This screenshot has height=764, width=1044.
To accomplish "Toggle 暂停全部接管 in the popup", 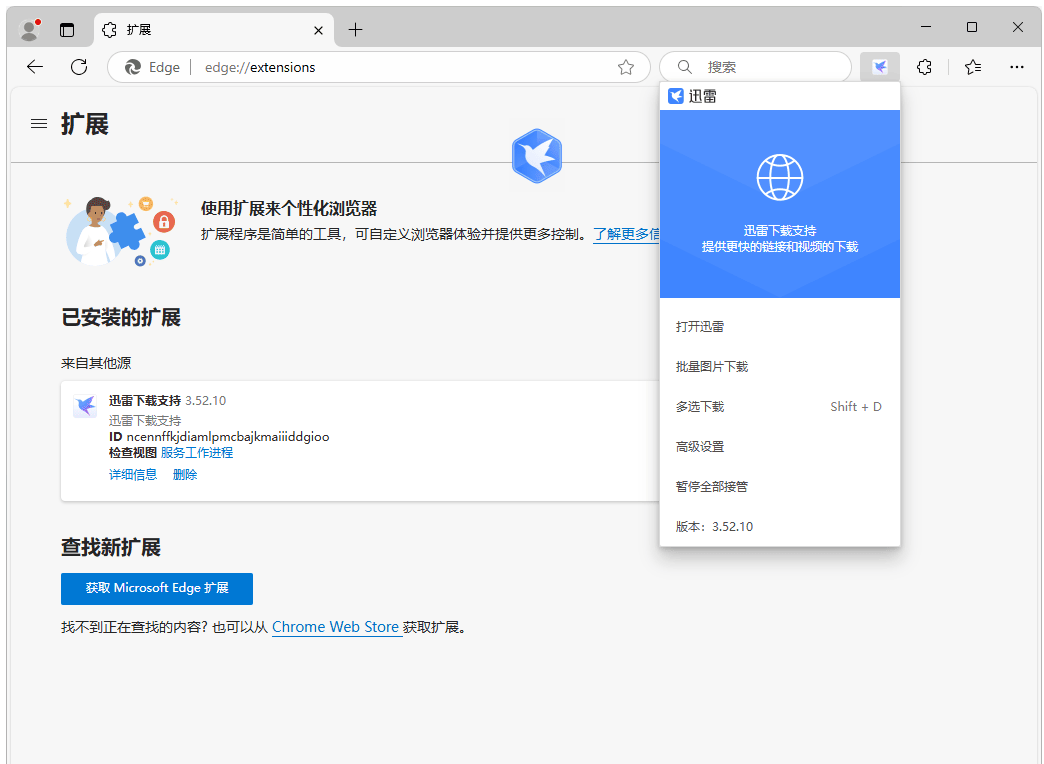I will point(712,487).
